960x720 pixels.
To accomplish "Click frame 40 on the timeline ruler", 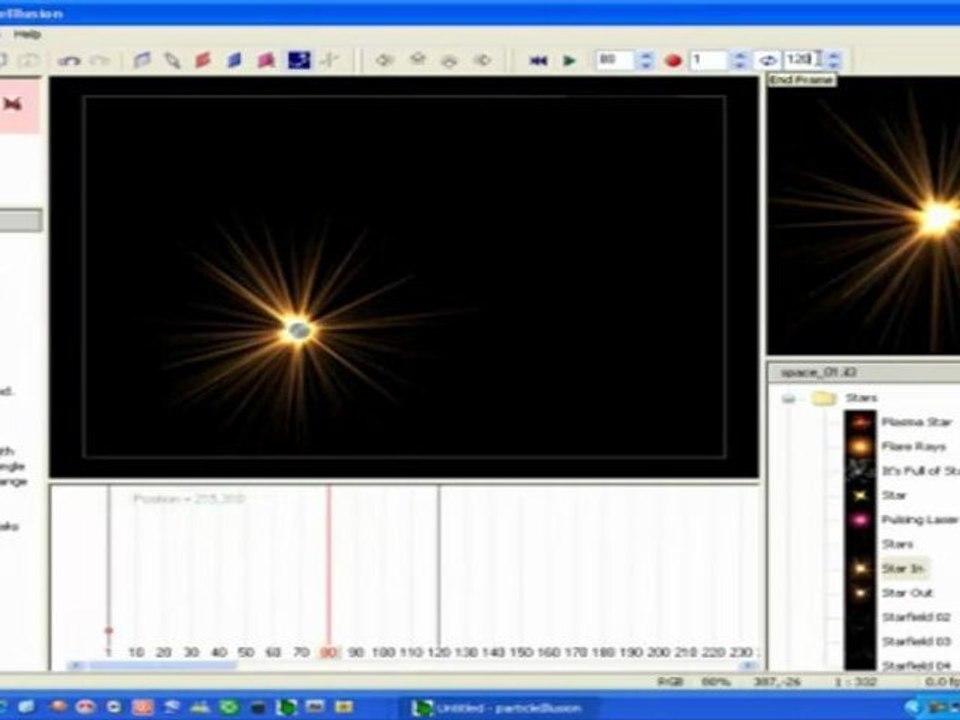I will 219,653.
